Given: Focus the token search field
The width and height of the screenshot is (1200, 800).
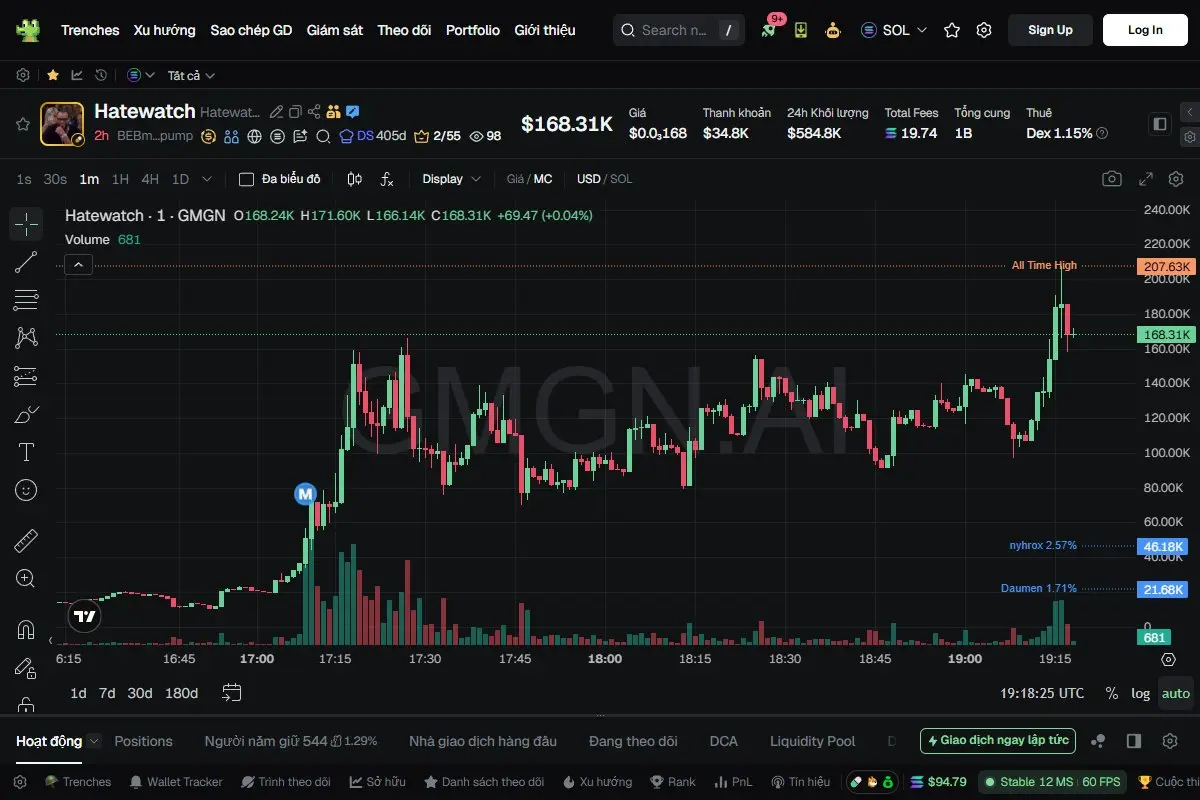Looking at the screenshot, I should click(x=679, y=30).
